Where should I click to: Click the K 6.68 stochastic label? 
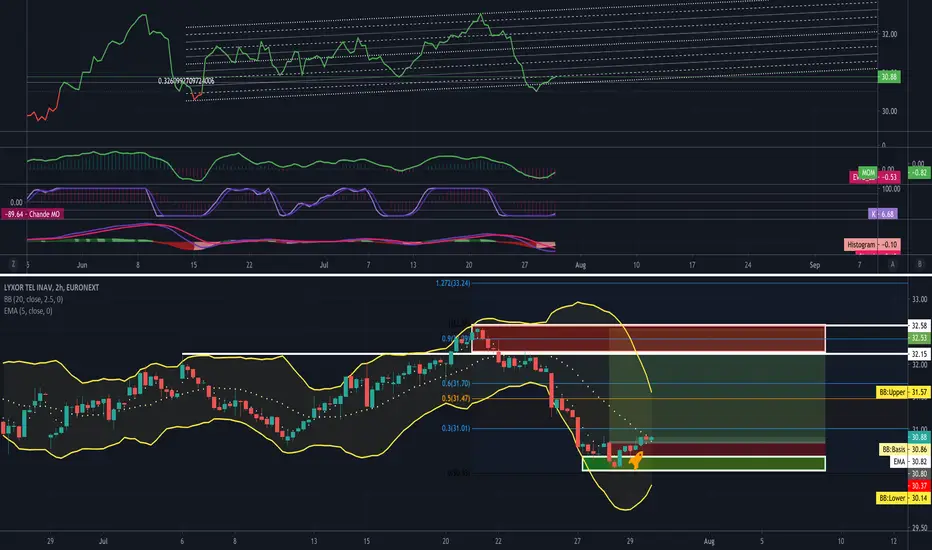click(883, 214)
